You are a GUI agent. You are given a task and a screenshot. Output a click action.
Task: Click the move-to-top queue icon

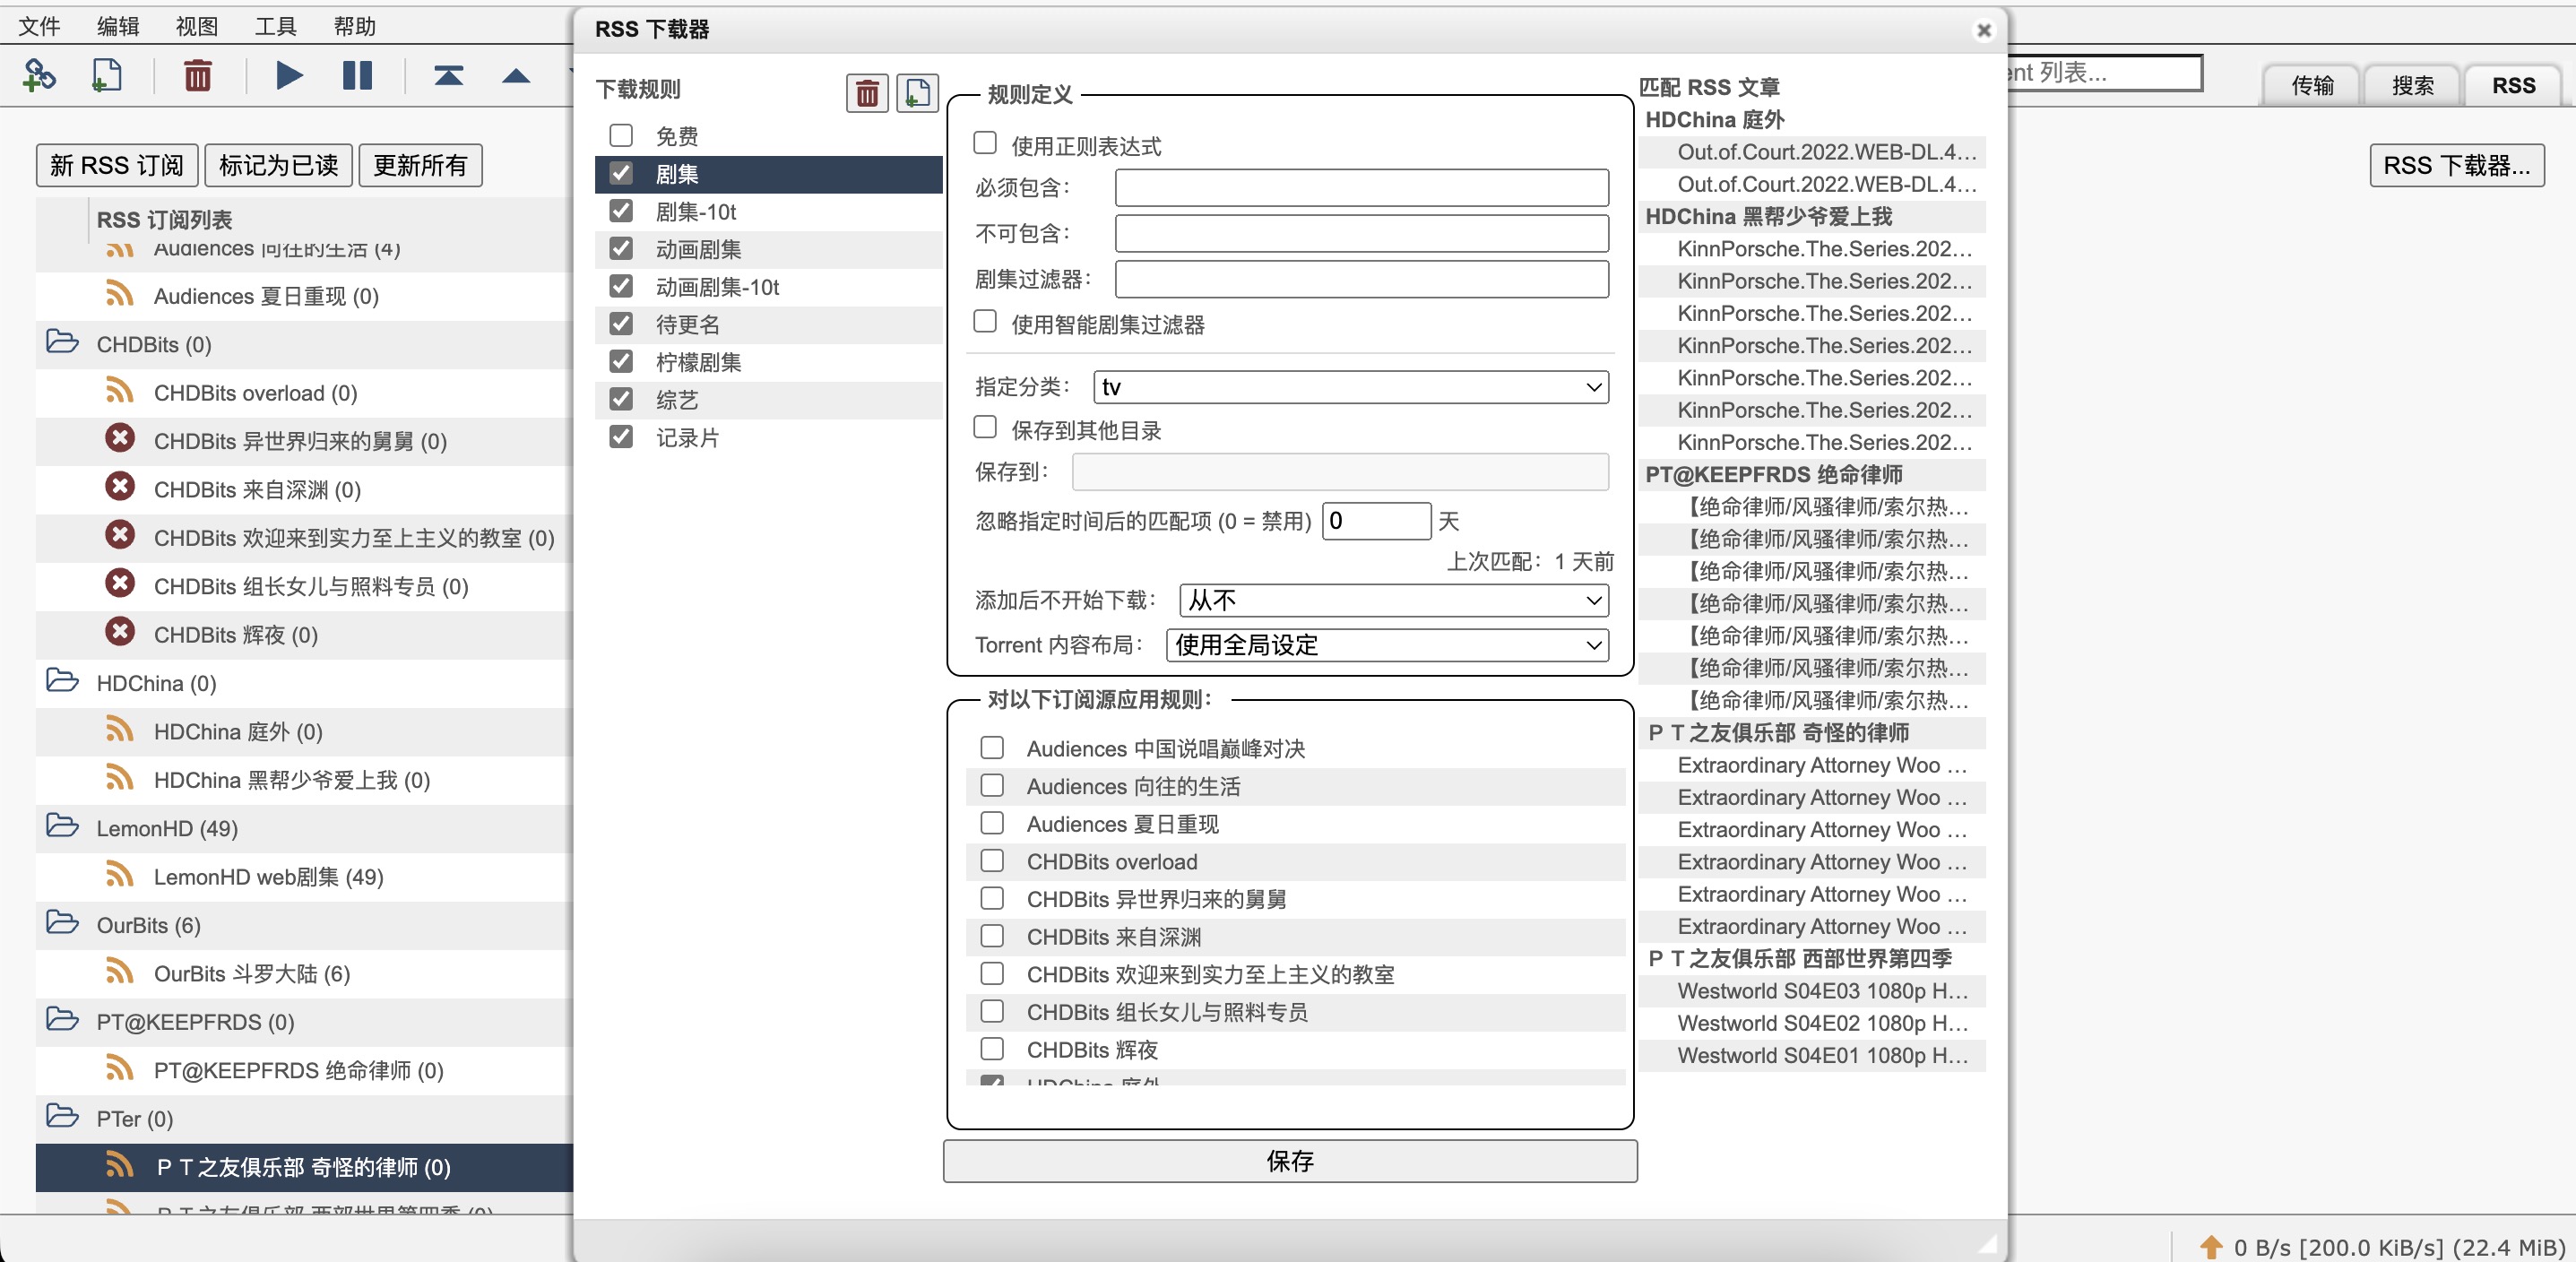point(448,75)
